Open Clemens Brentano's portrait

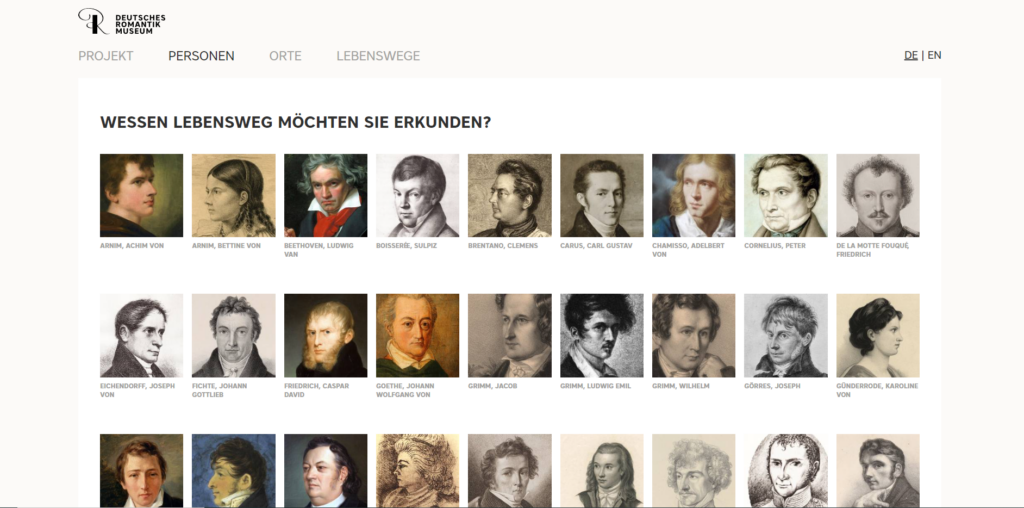[x=510, y=195]
